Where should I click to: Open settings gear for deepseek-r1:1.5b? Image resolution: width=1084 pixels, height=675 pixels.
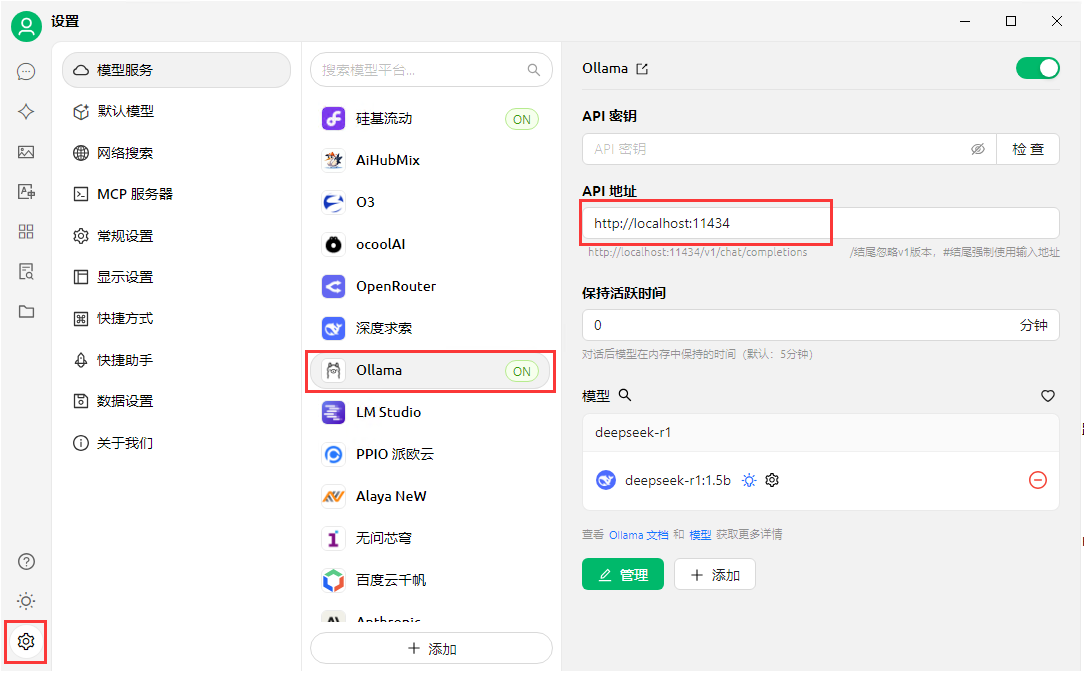(x=772, y=480)
